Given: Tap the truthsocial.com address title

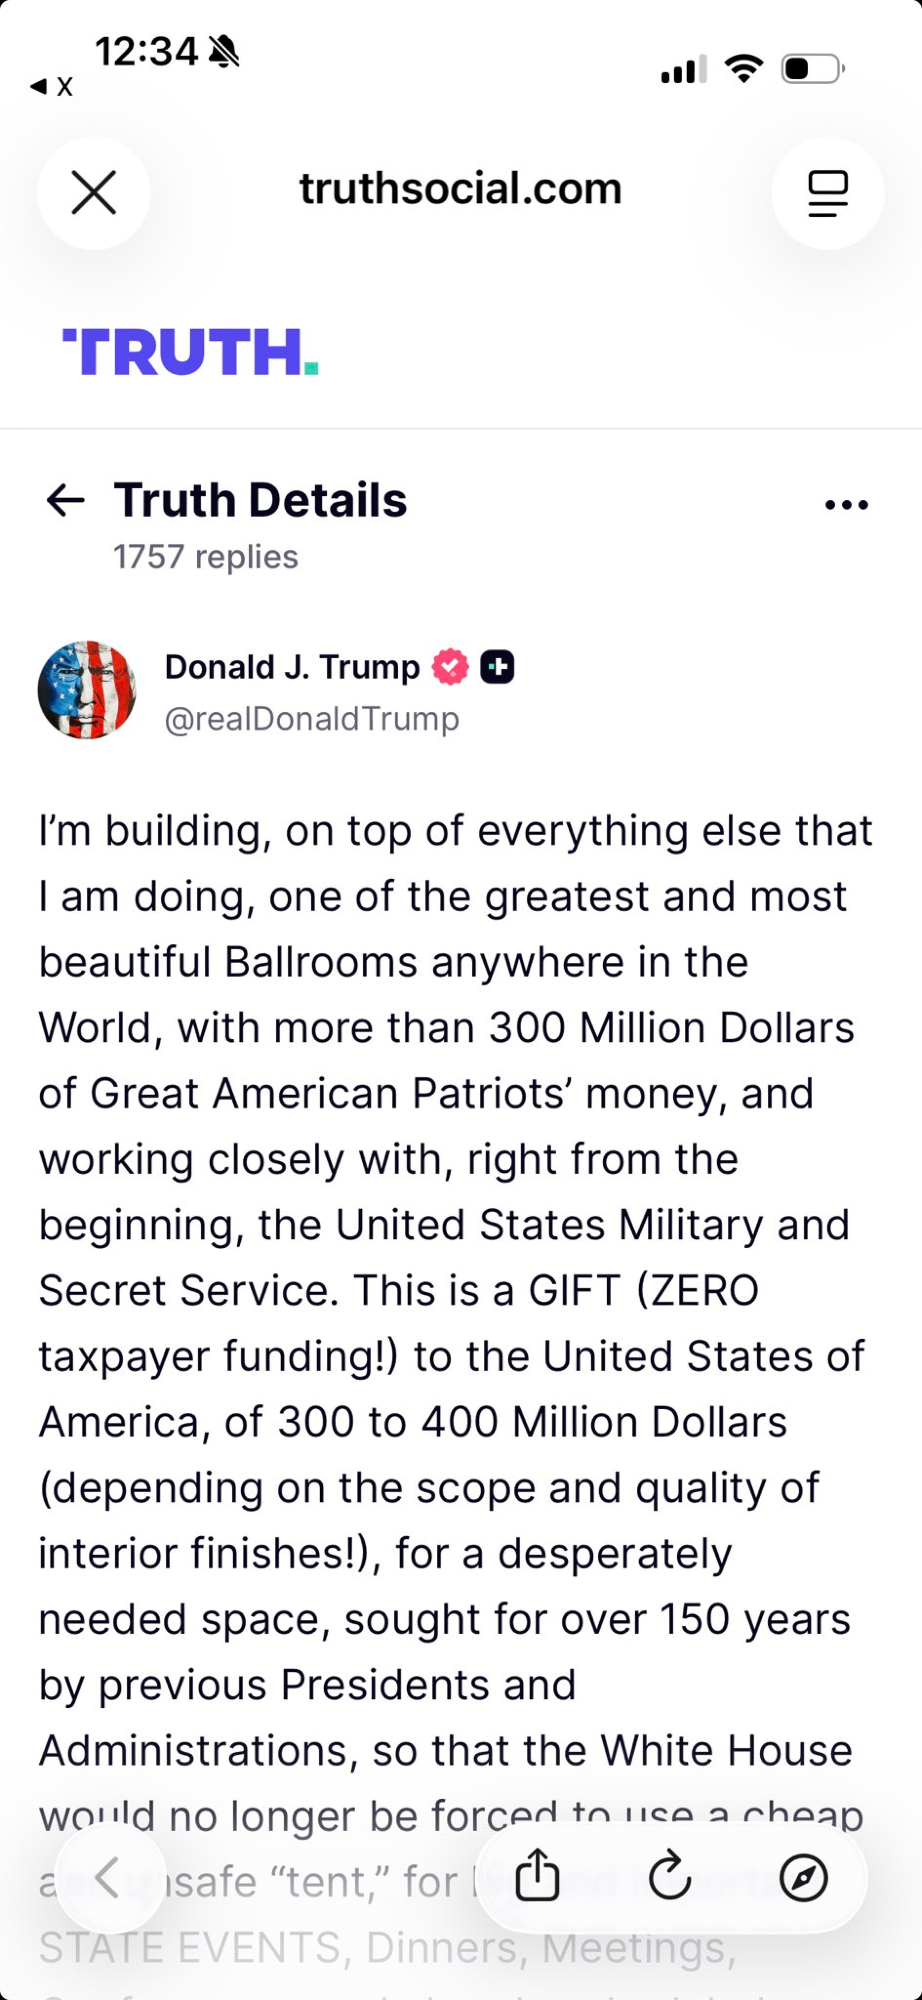Looking at the screenshot, I should pyautogui.click(x=460, y=189).
